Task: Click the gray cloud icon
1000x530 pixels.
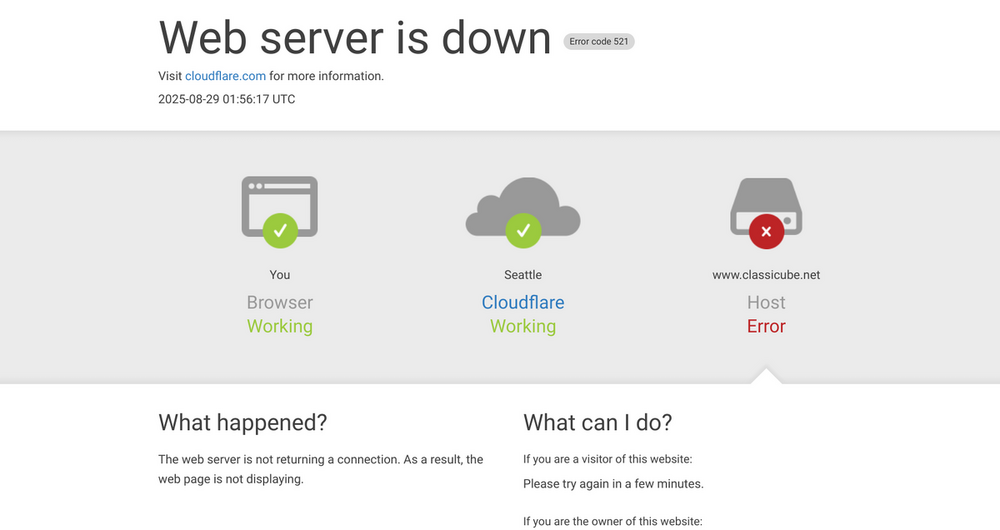Action: click(523, 207)
